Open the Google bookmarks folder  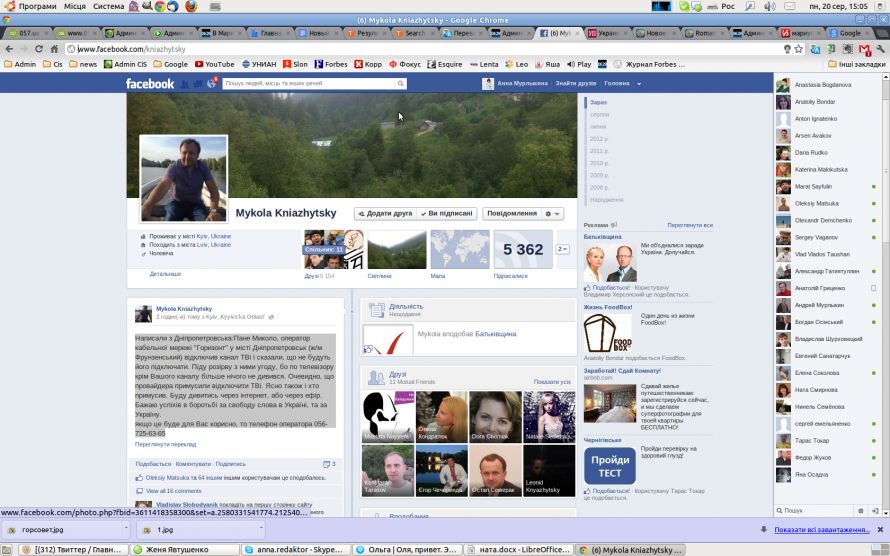170,64
